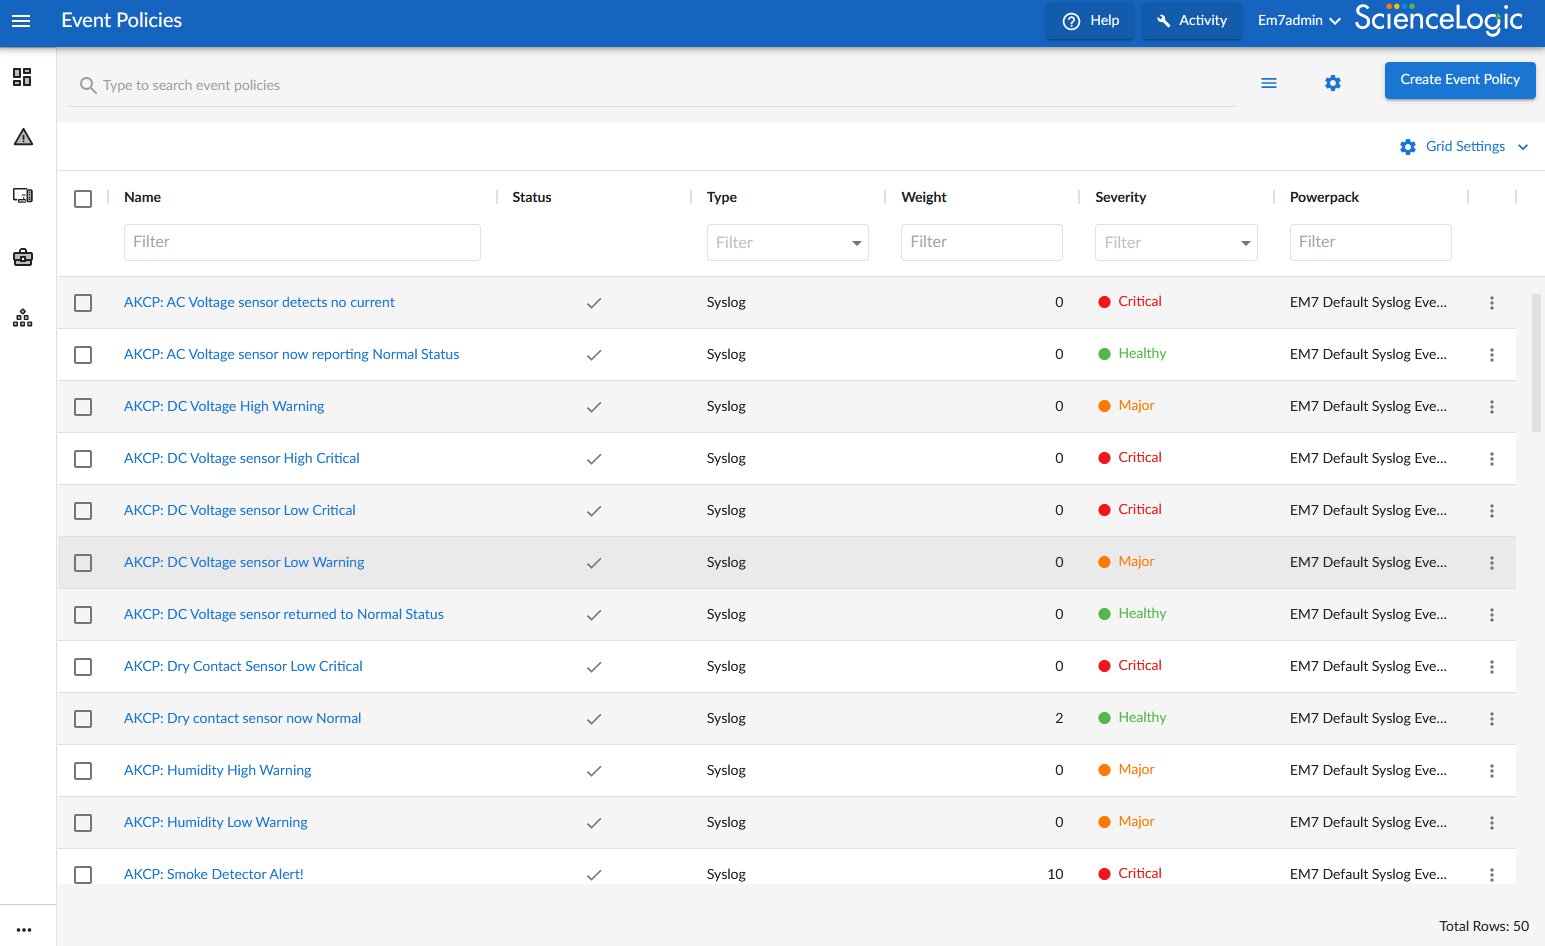The image size is (1545, 946).
Task: Open the hamburger navigation menu
Action: [x=21, y=21]
